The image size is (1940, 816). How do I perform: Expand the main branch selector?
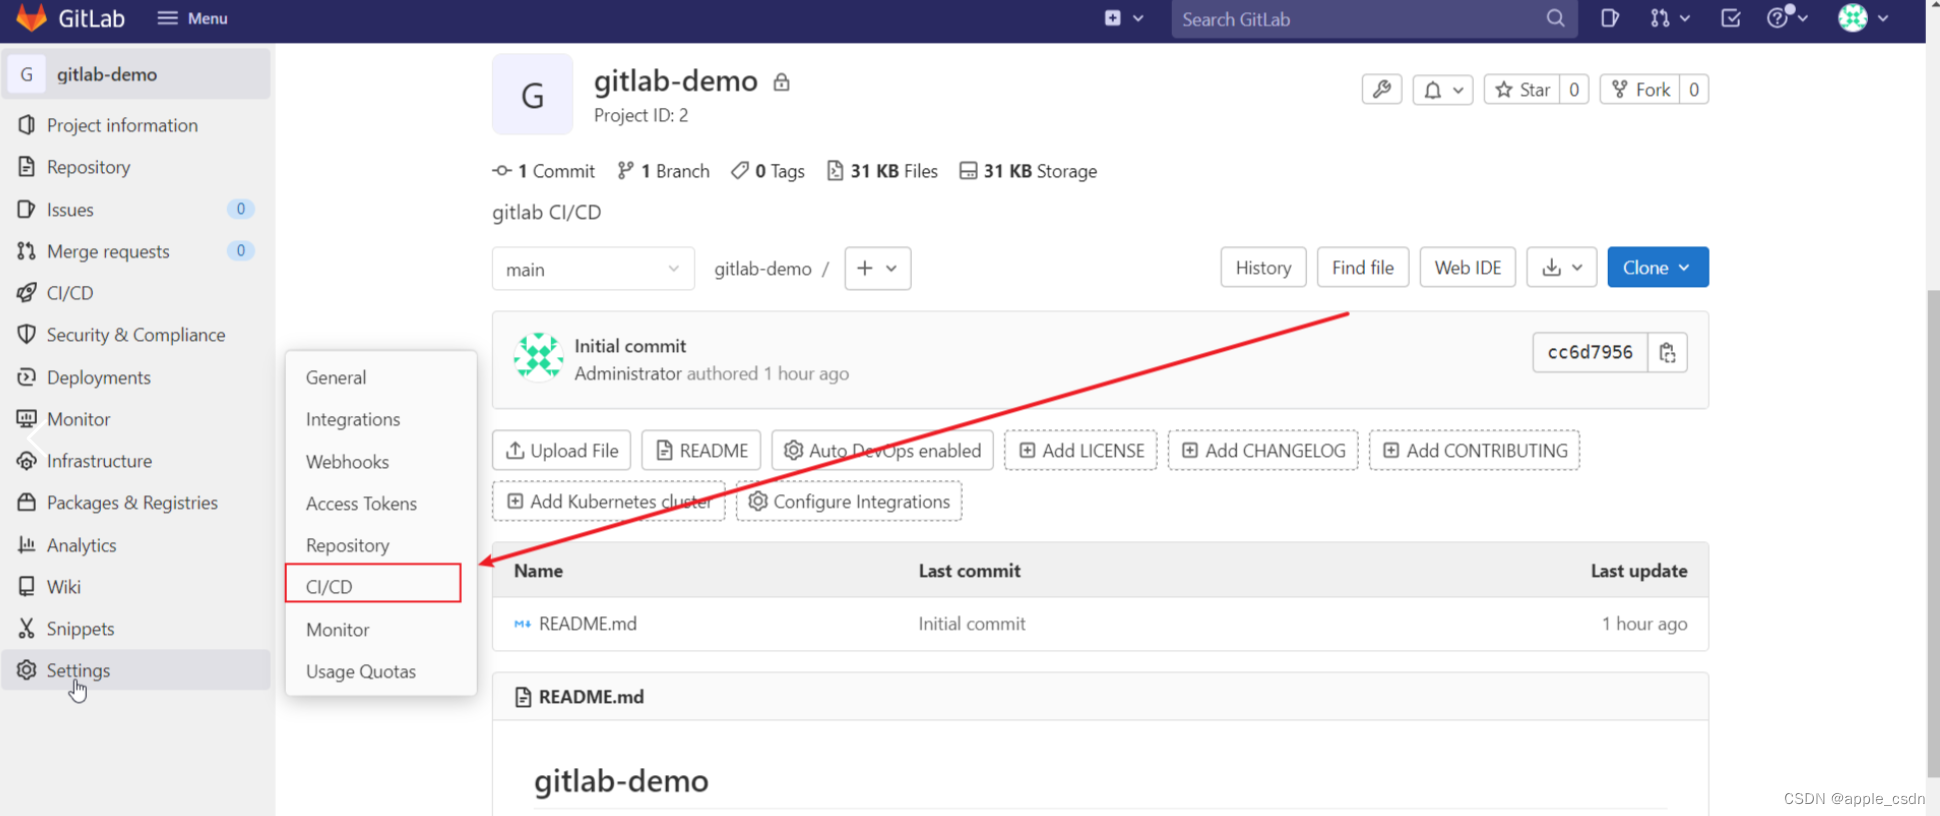[593, 269]
